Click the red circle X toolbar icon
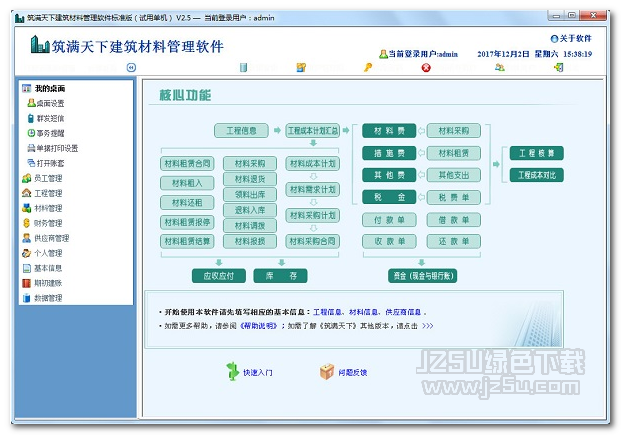The height and width of the screenshot is (435, 621). pyautogui.click(x=426, y=68)
